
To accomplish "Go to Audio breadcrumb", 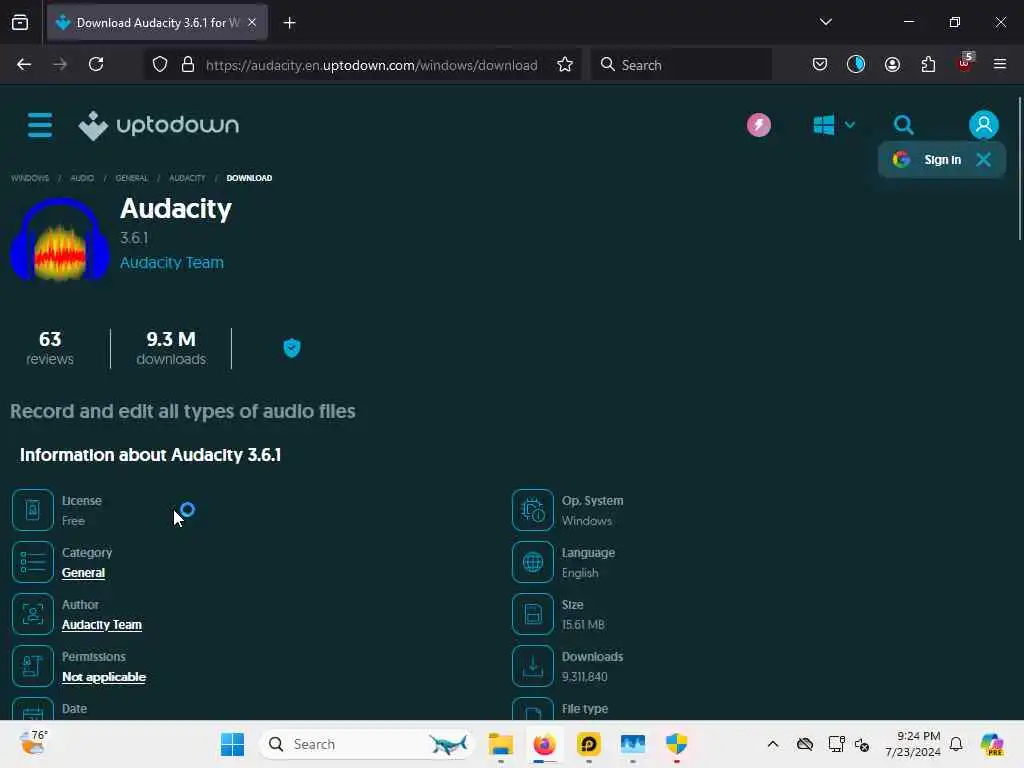I will pyautogui.click(x=82, y=178).
